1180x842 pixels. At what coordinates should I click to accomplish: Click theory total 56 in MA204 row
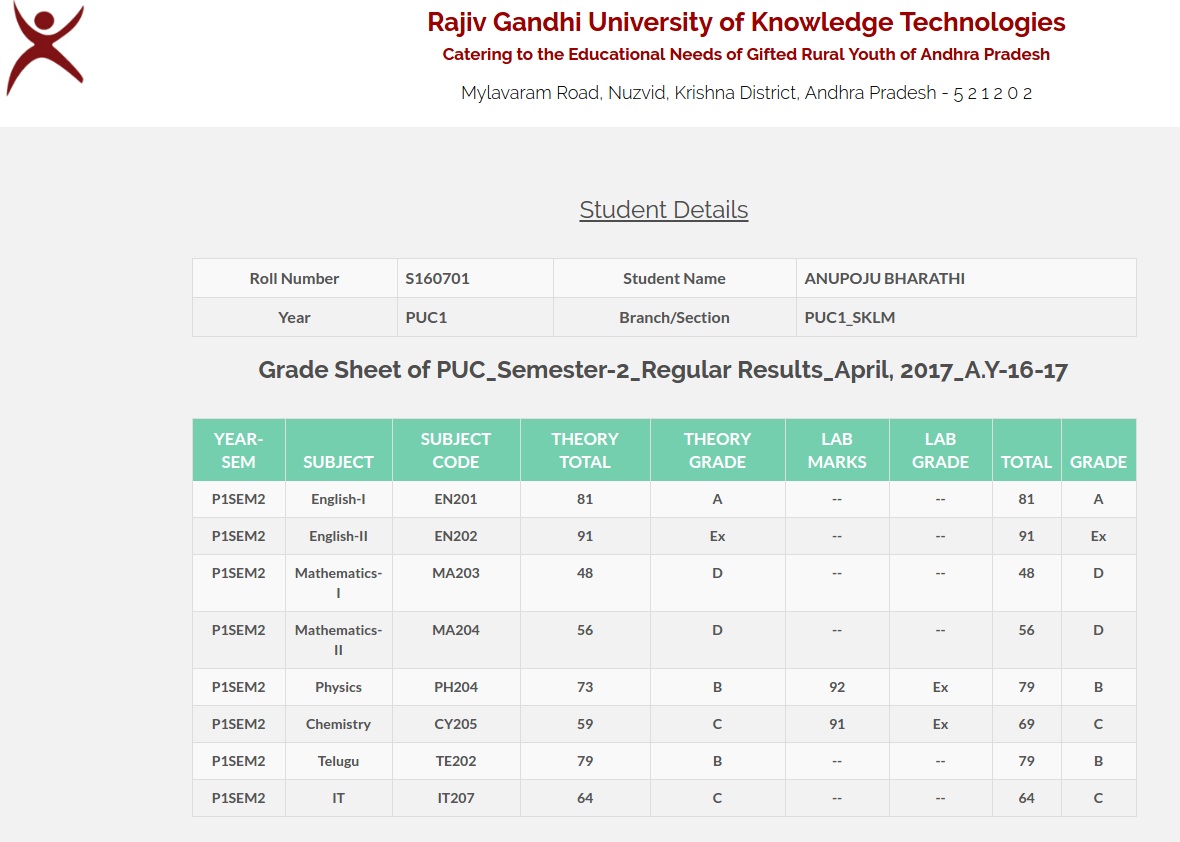pos(585,630)
